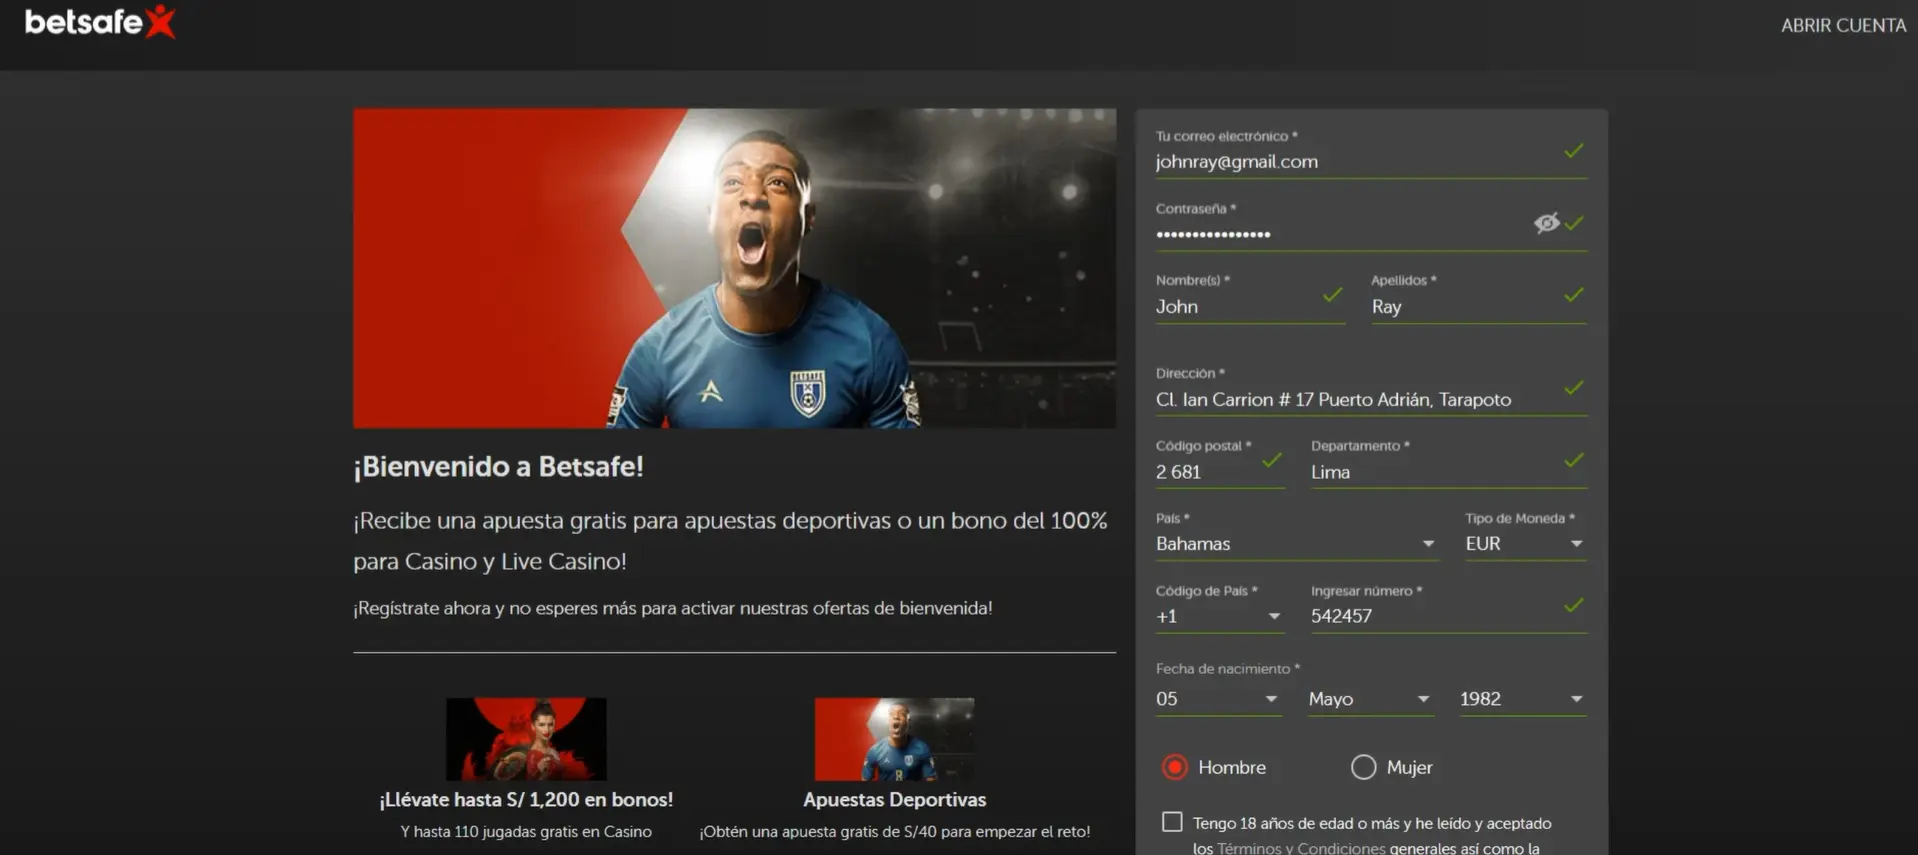Open the birth month dropdown showing Mayo
The width and height of the screenshot is (1918, 855).
point(1371,699)
